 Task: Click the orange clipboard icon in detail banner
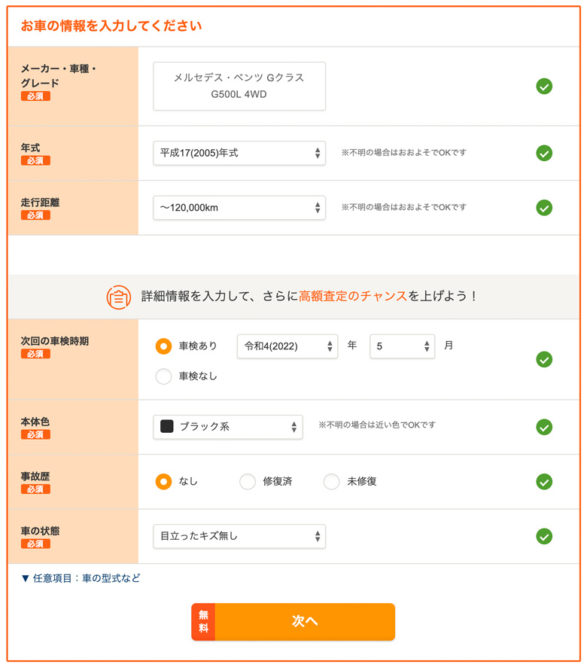coord(118,297)
